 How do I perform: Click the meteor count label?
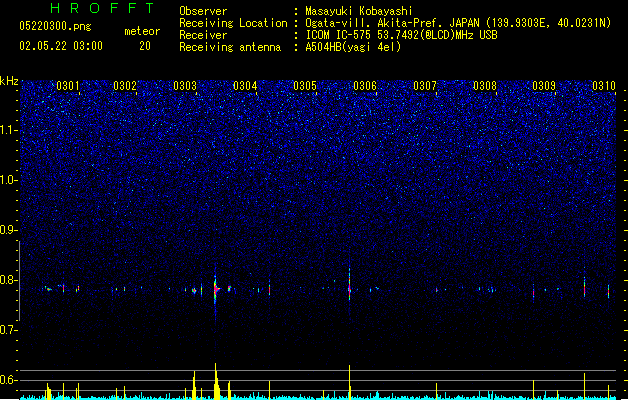click(x=142, y=31)
